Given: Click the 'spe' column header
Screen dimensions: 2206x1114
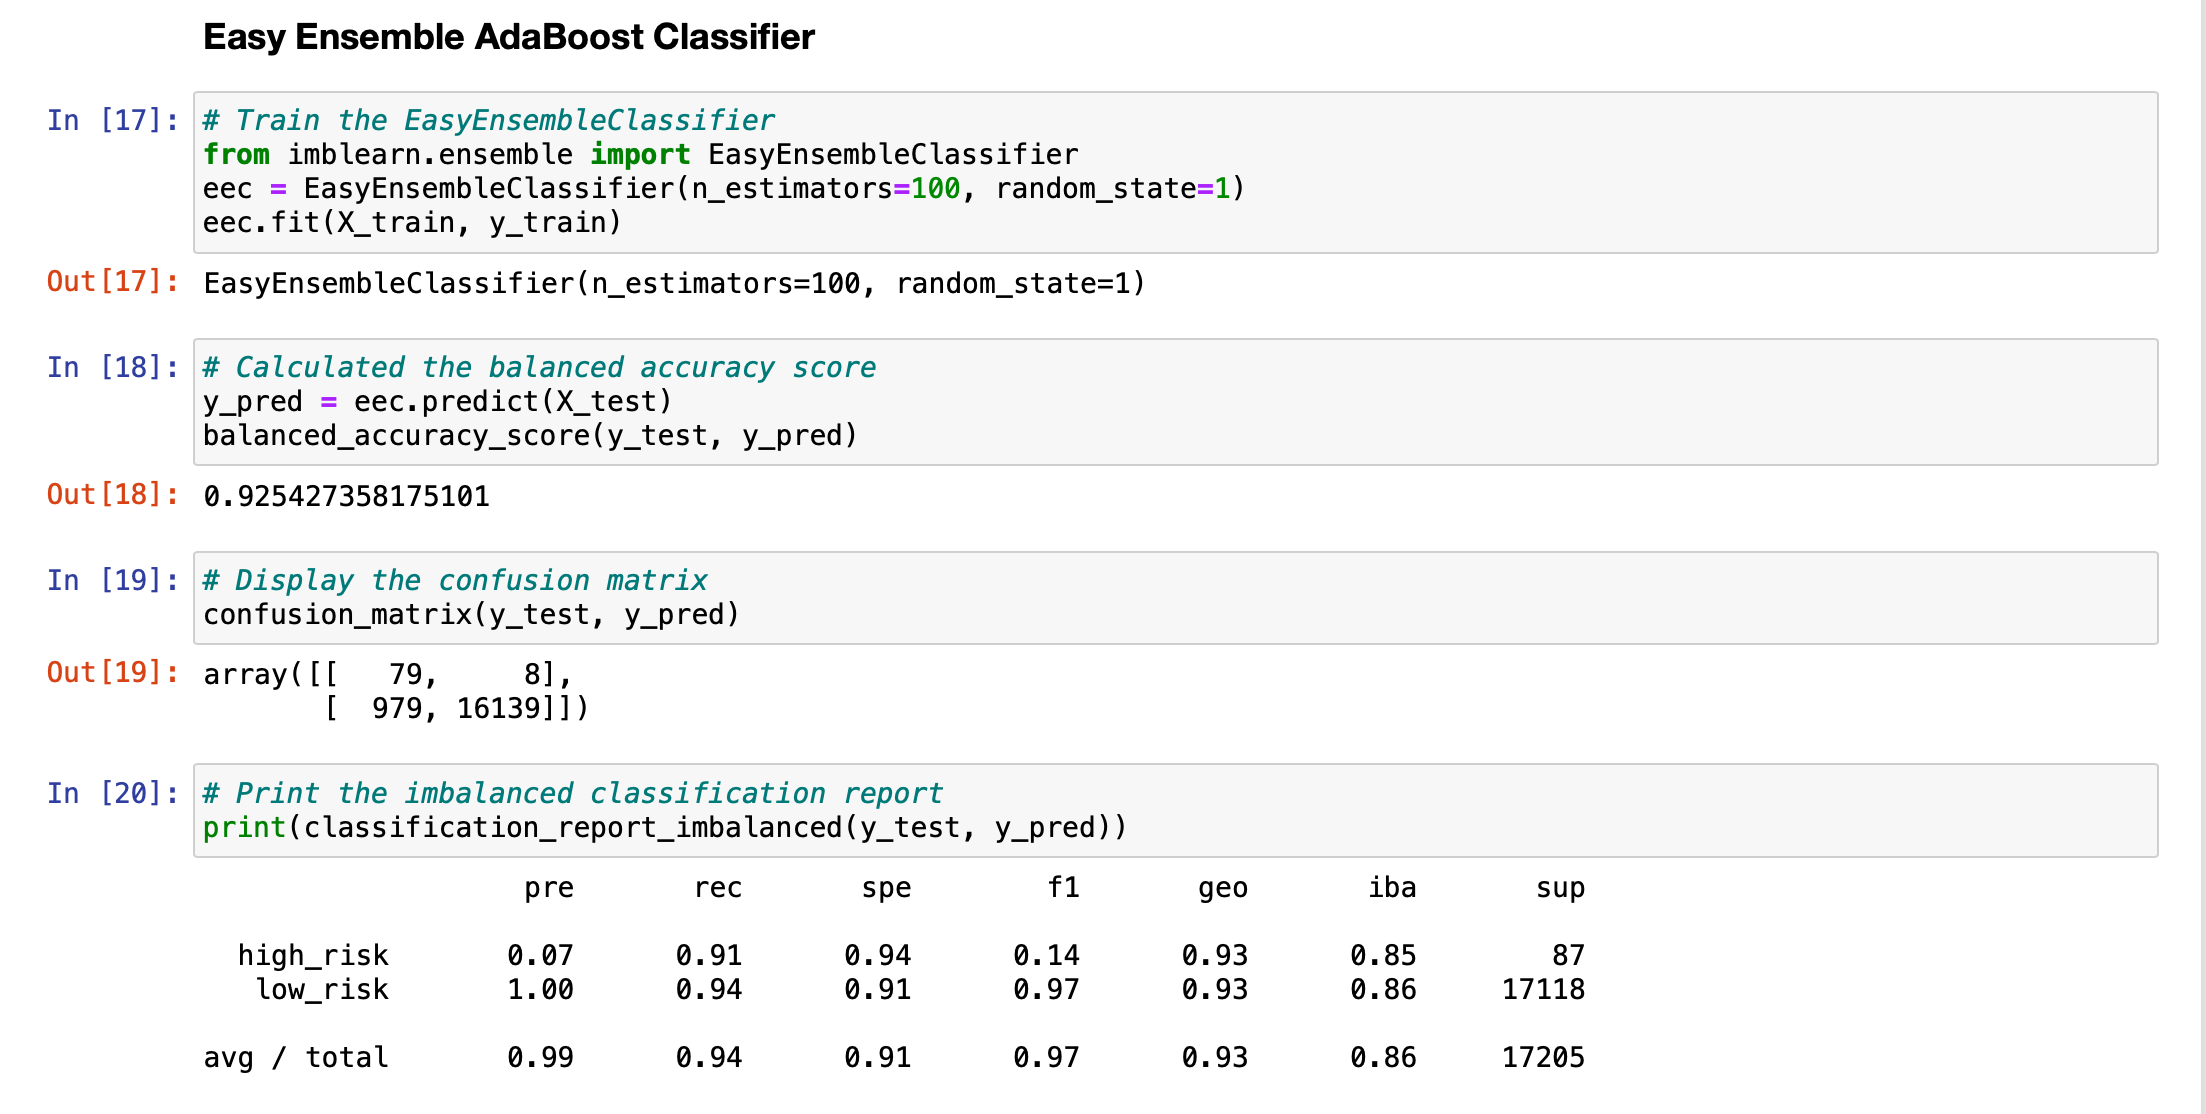Looking at the screenshot, I should pyautogui.click(x=886, y=888).
